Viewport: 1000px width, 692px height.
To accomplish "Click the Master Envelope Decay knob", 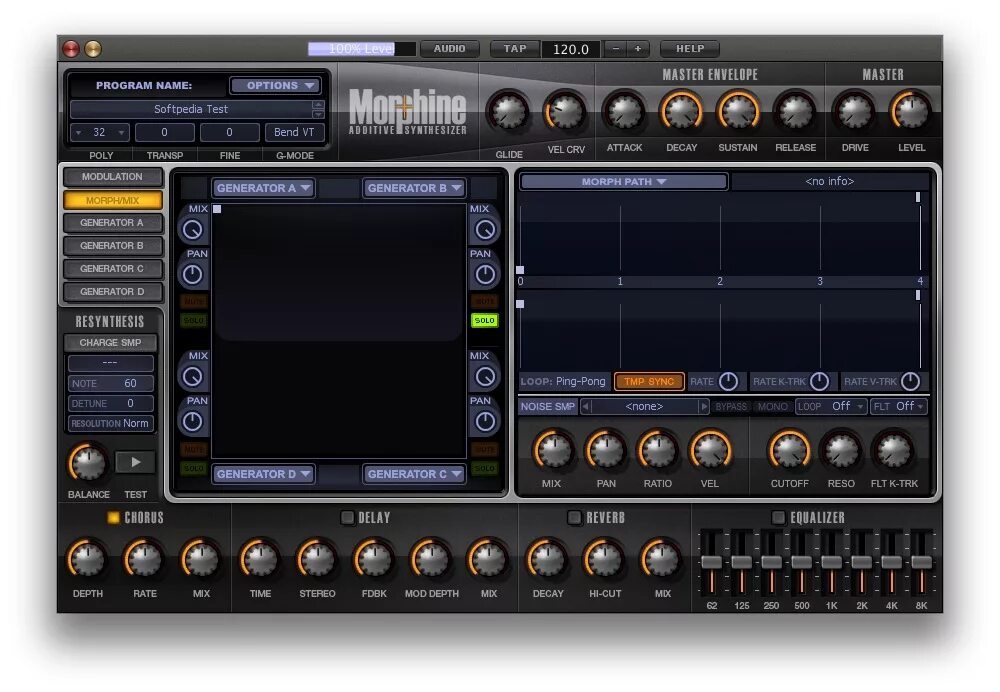I will pos(681,112).
